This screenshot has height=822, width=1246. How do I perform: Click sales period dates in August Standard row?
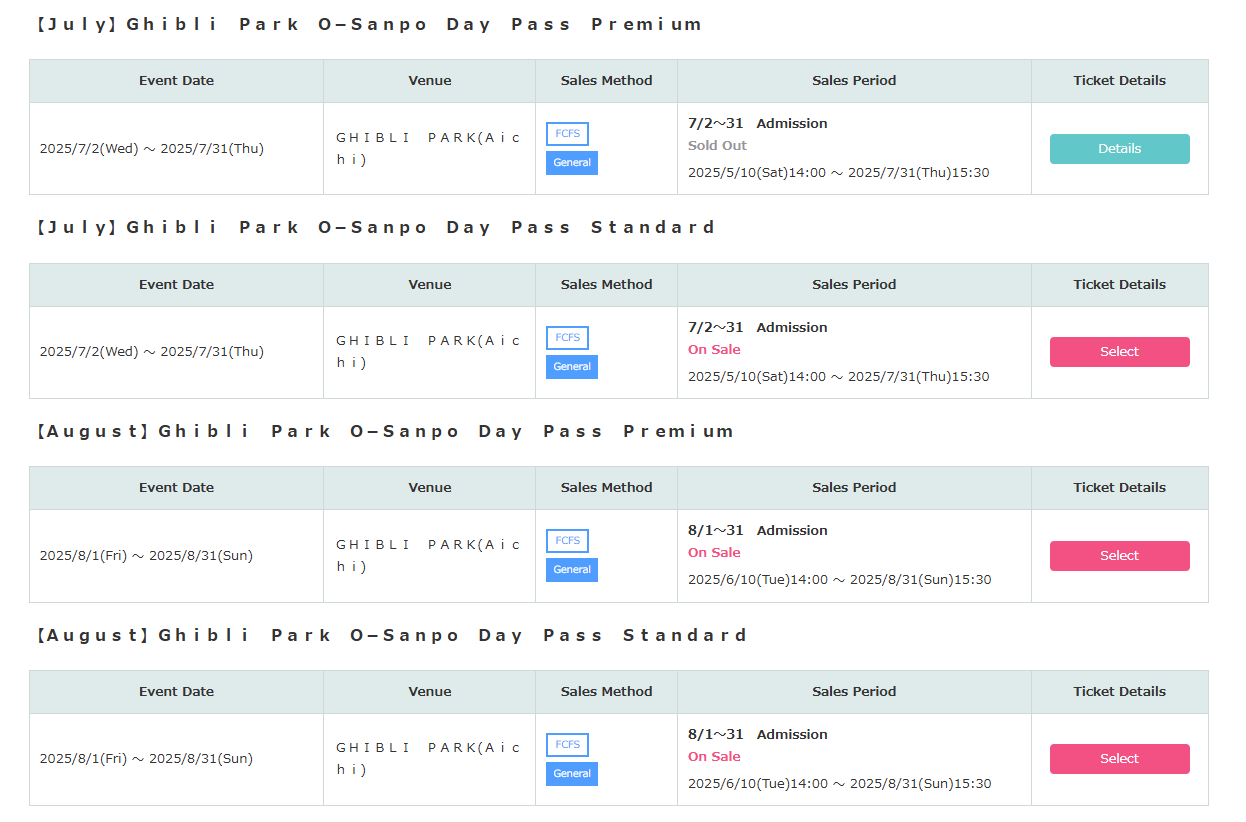pos(840,784)
